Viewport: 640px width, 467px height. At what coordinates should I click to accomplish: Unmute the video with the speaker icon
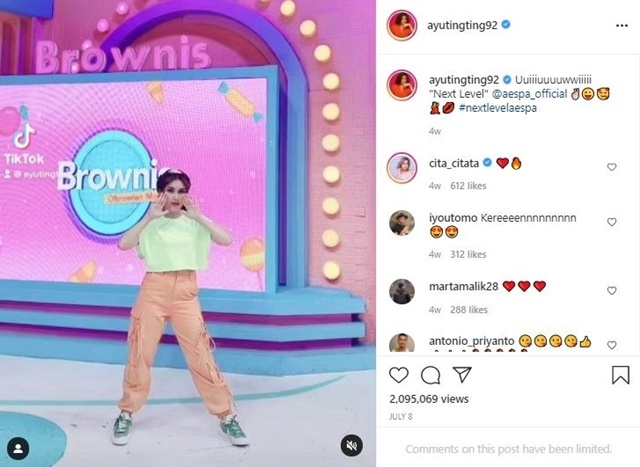click(352, 445)
